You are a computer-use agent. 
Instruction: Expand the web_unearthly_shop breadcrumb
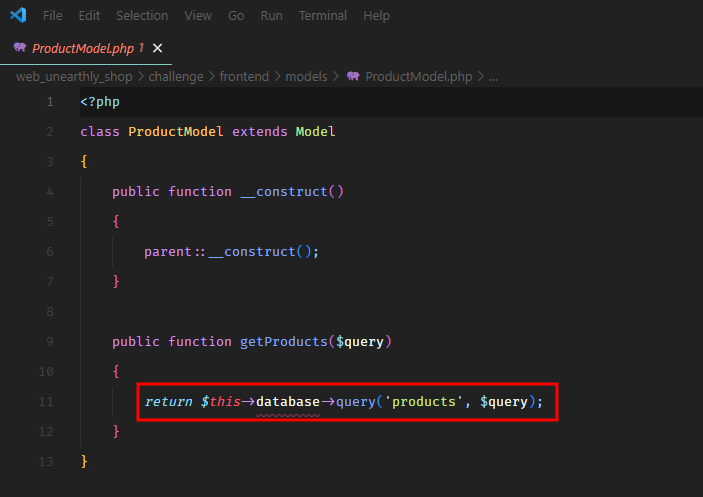click(76, 76)
